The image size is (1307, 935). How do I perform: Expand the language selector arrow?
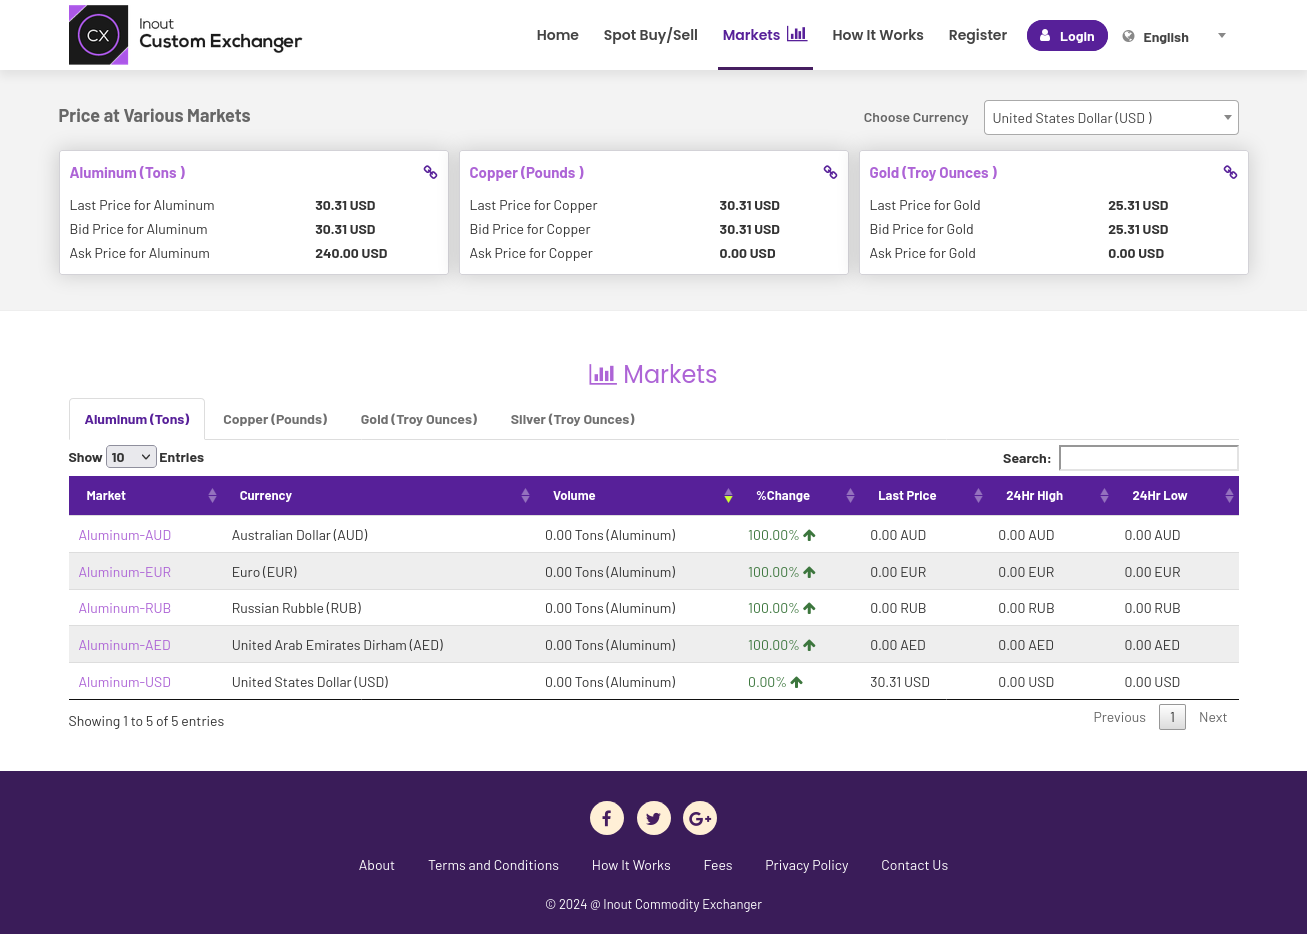coord(1221,35)
